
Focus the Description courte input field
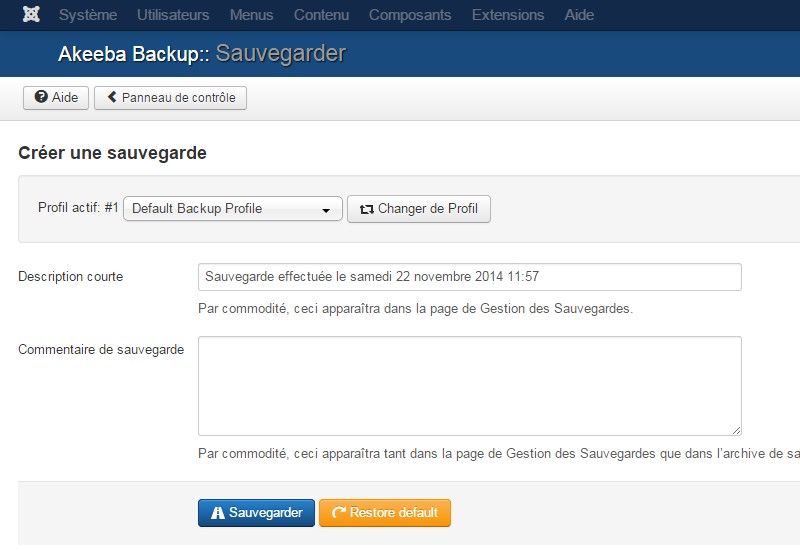point(470,277)
